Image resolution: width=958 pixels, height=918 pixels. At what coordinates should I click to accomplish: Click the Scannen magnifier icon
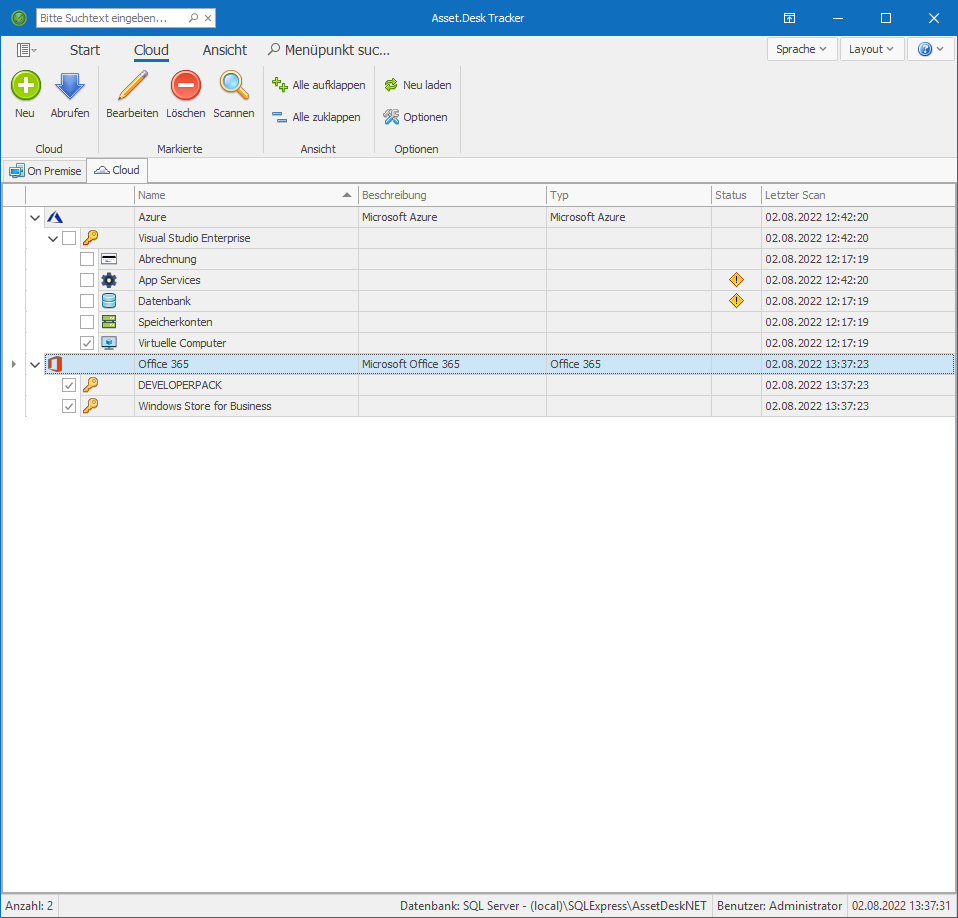pos(234,87)
